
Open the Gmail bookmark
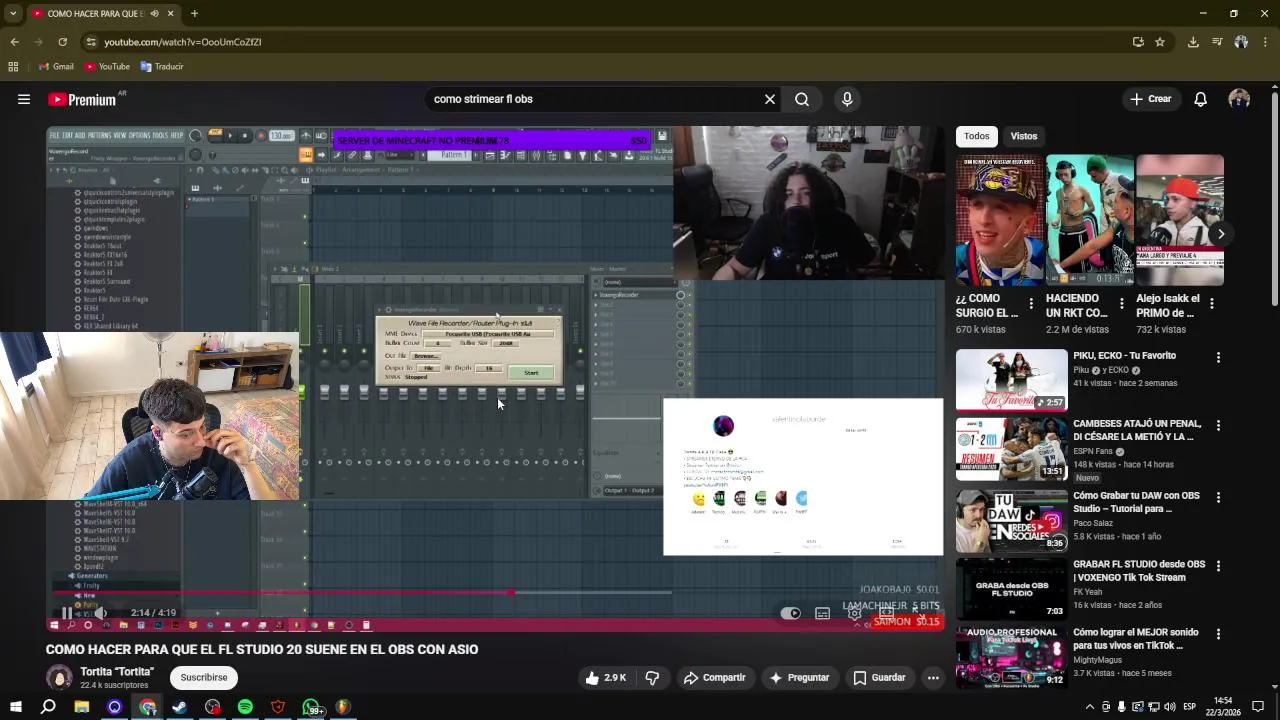pyautogui.click(x=55, y=67)
